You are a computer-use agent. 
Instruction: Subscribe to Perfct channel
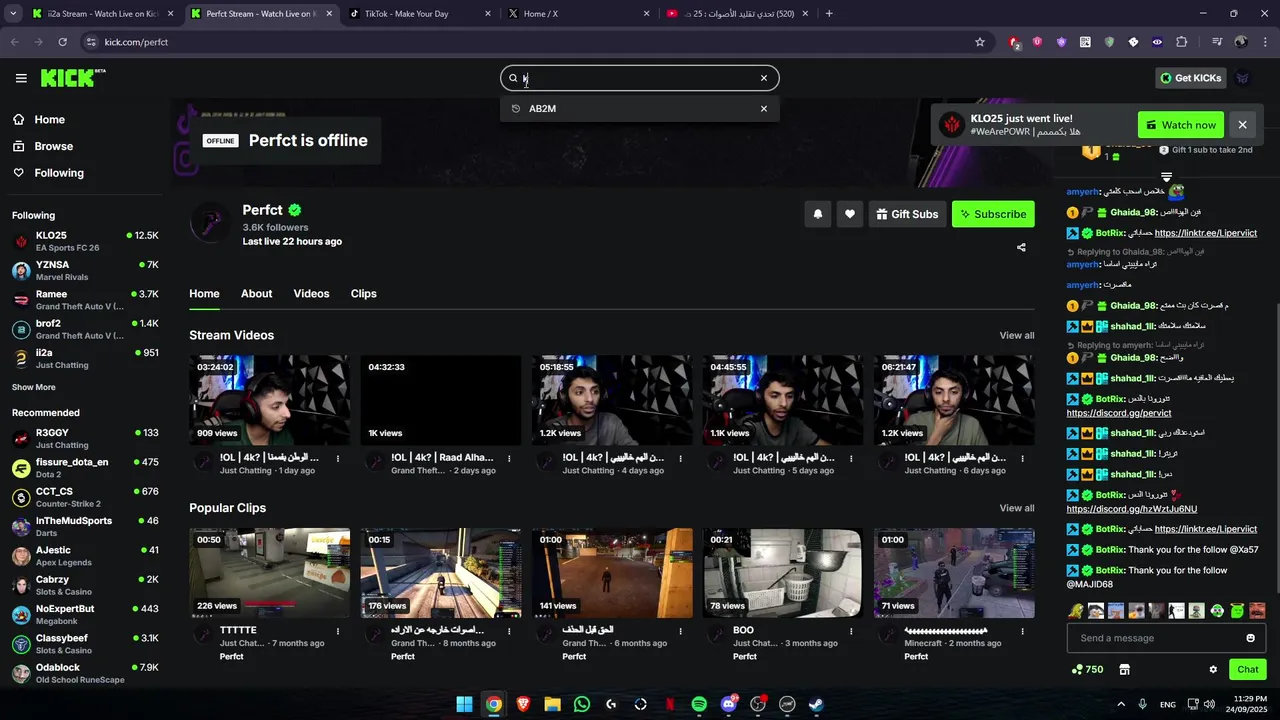(993, 214)
